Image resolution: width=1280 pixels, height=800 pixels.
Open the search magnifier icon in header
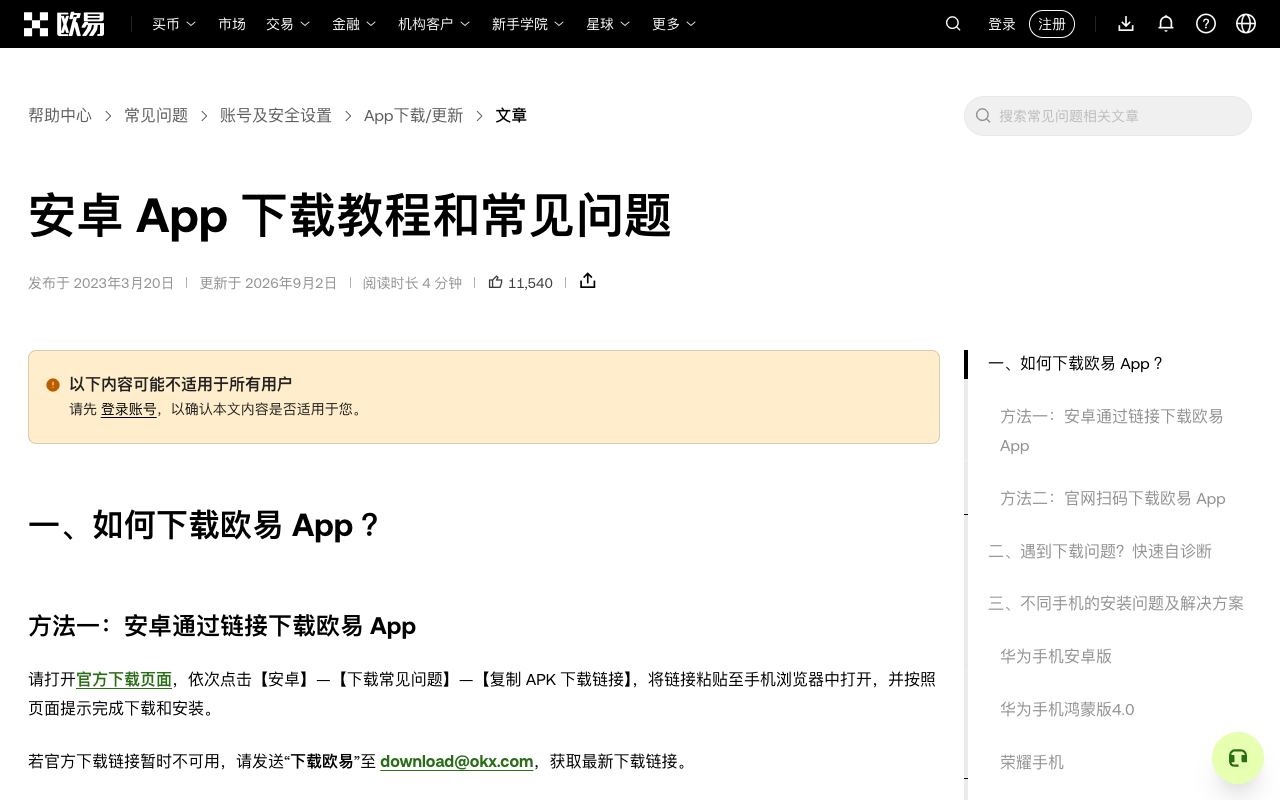[x=953, y=24]
